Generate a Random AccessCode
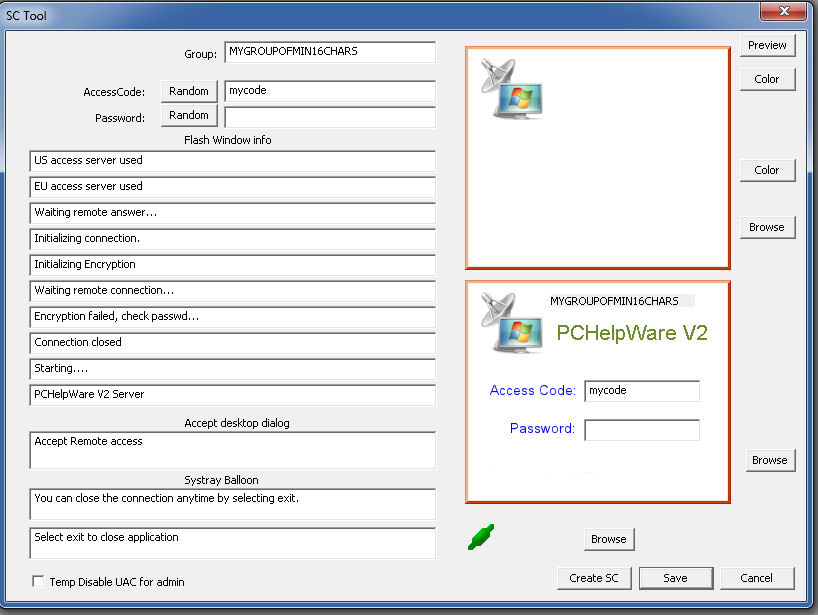Image resolution: width=818 pixels, height=615 pixels. click(189, 91)
